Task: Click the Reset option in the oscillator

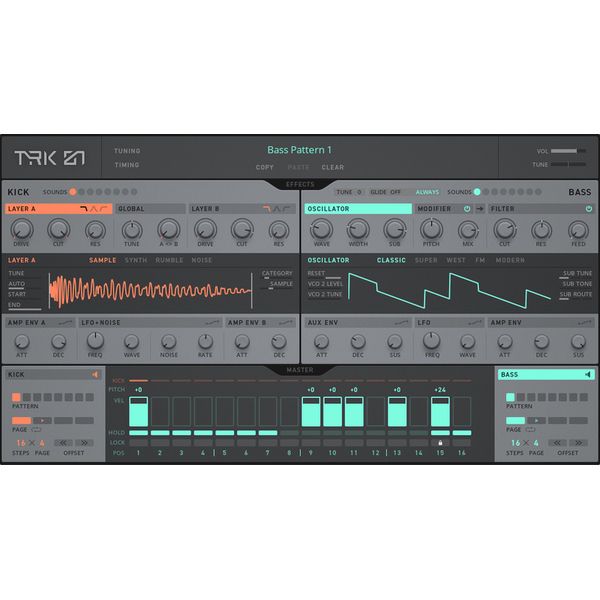Action: pos(316,273)
